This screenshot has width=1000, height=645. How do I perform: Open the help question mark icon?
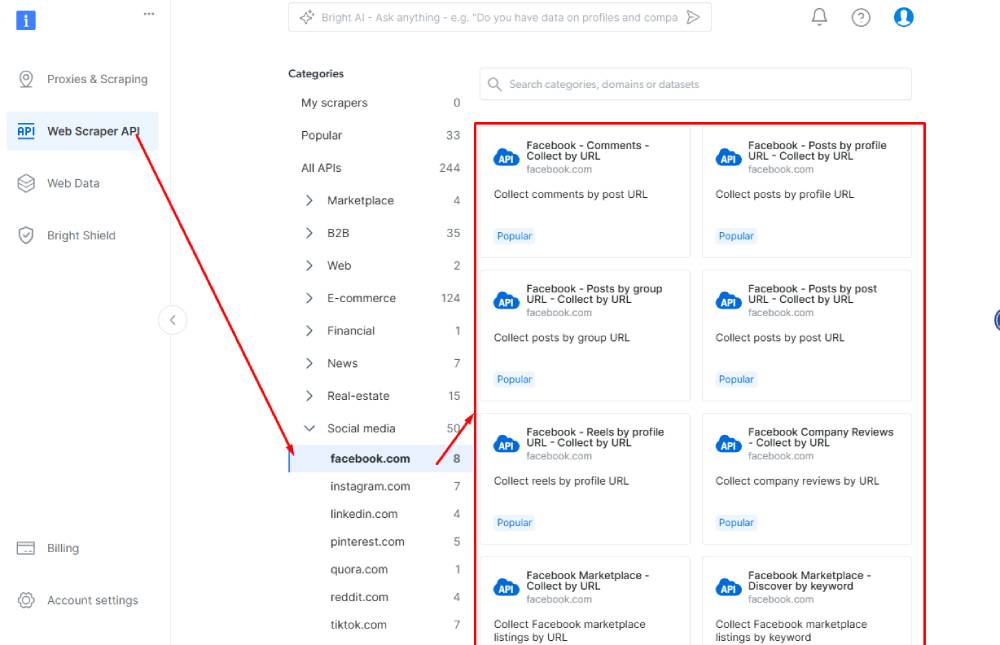pos(861,17)
